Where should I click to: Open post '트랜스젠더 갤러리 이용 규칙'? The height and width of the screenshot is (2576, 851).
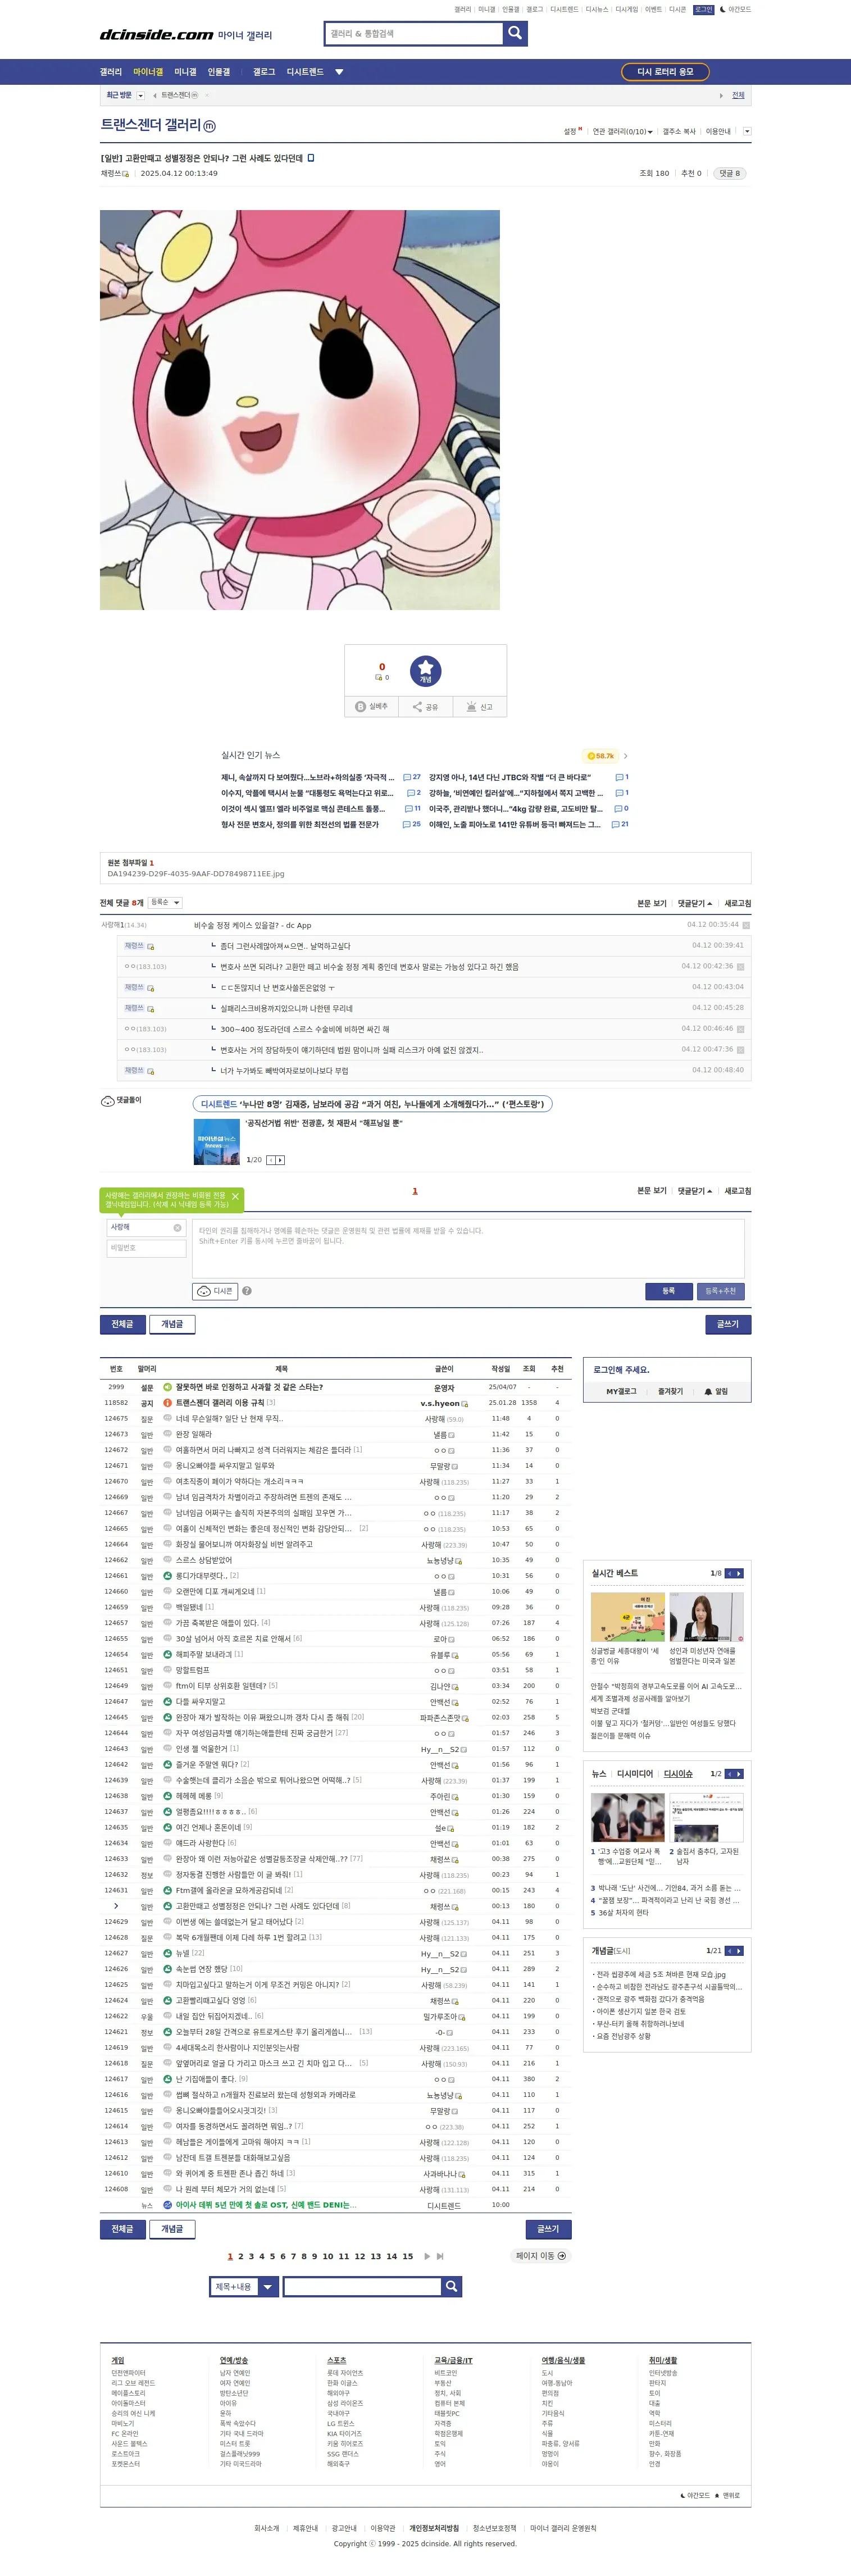(x=220, y=1403)
